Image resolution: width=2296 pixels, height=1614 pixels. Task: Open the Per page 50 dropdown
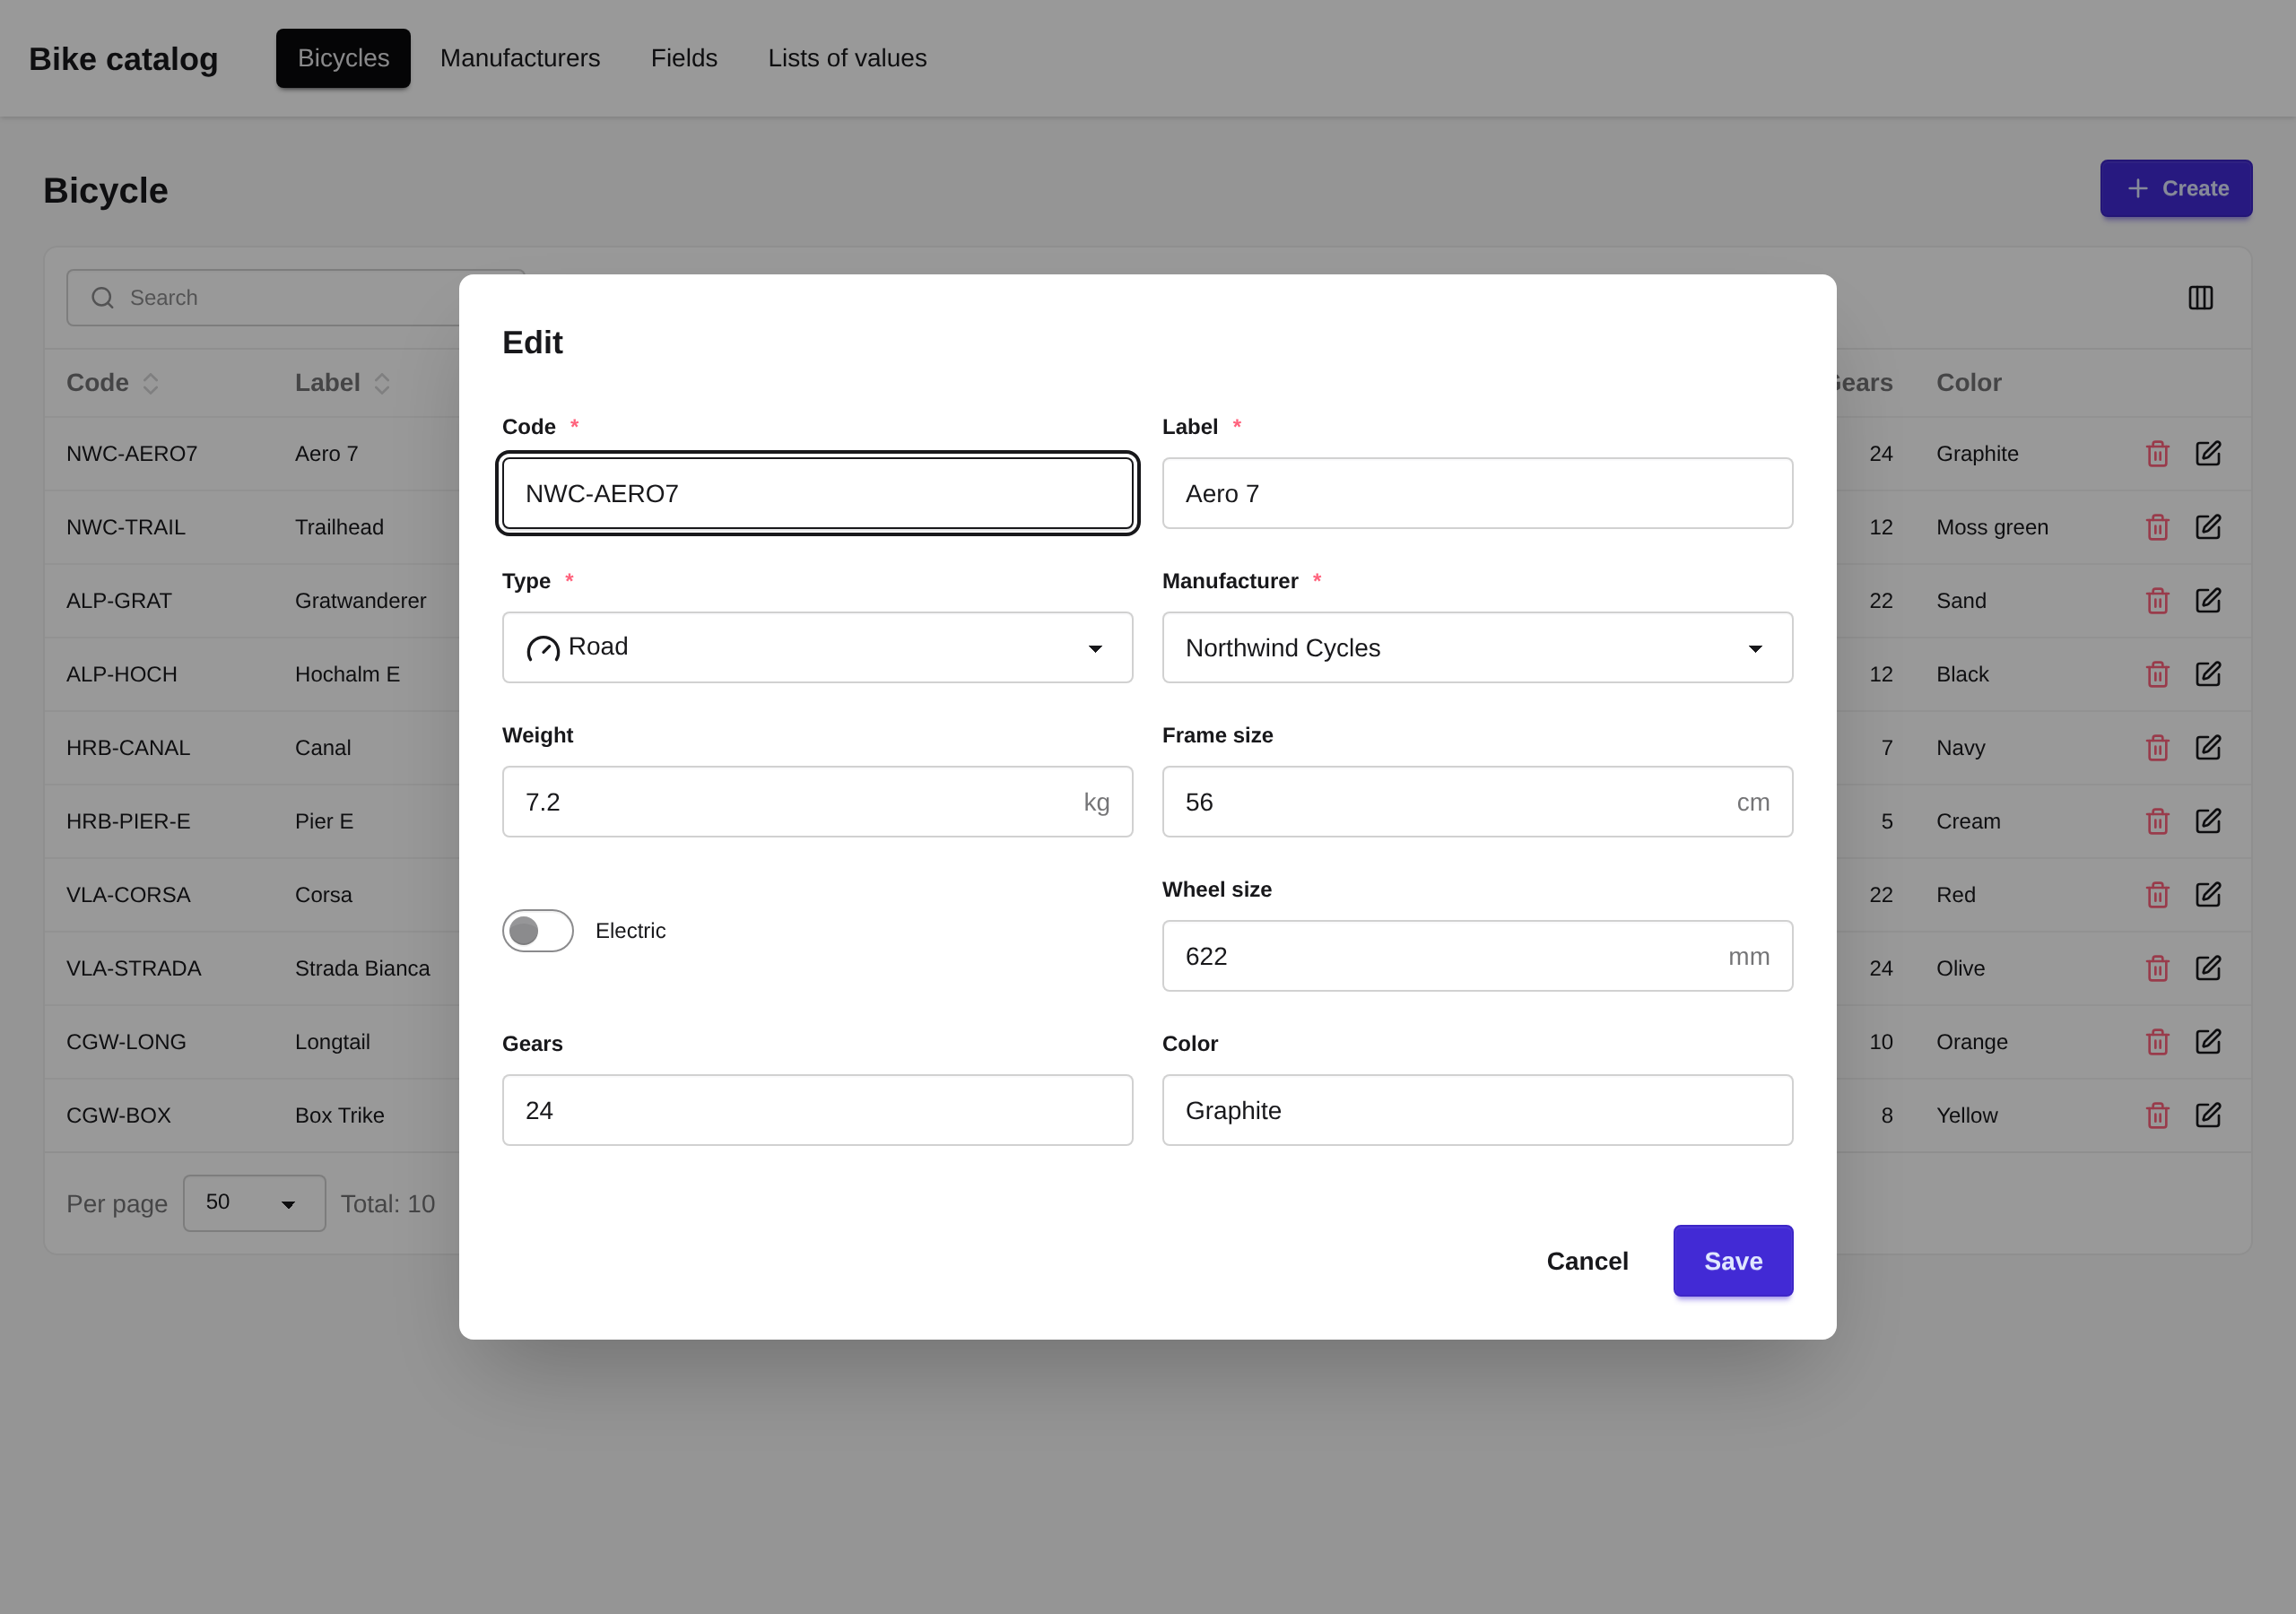254,1203
